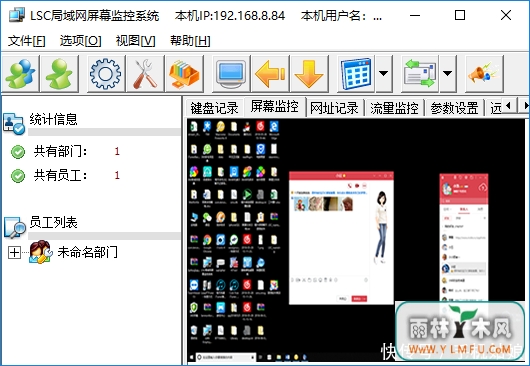This screenshot has height=366, width=530.
Task: Click the blue grid layout toolbar icon
Action: pyautogui.click(x=356, y=74)
